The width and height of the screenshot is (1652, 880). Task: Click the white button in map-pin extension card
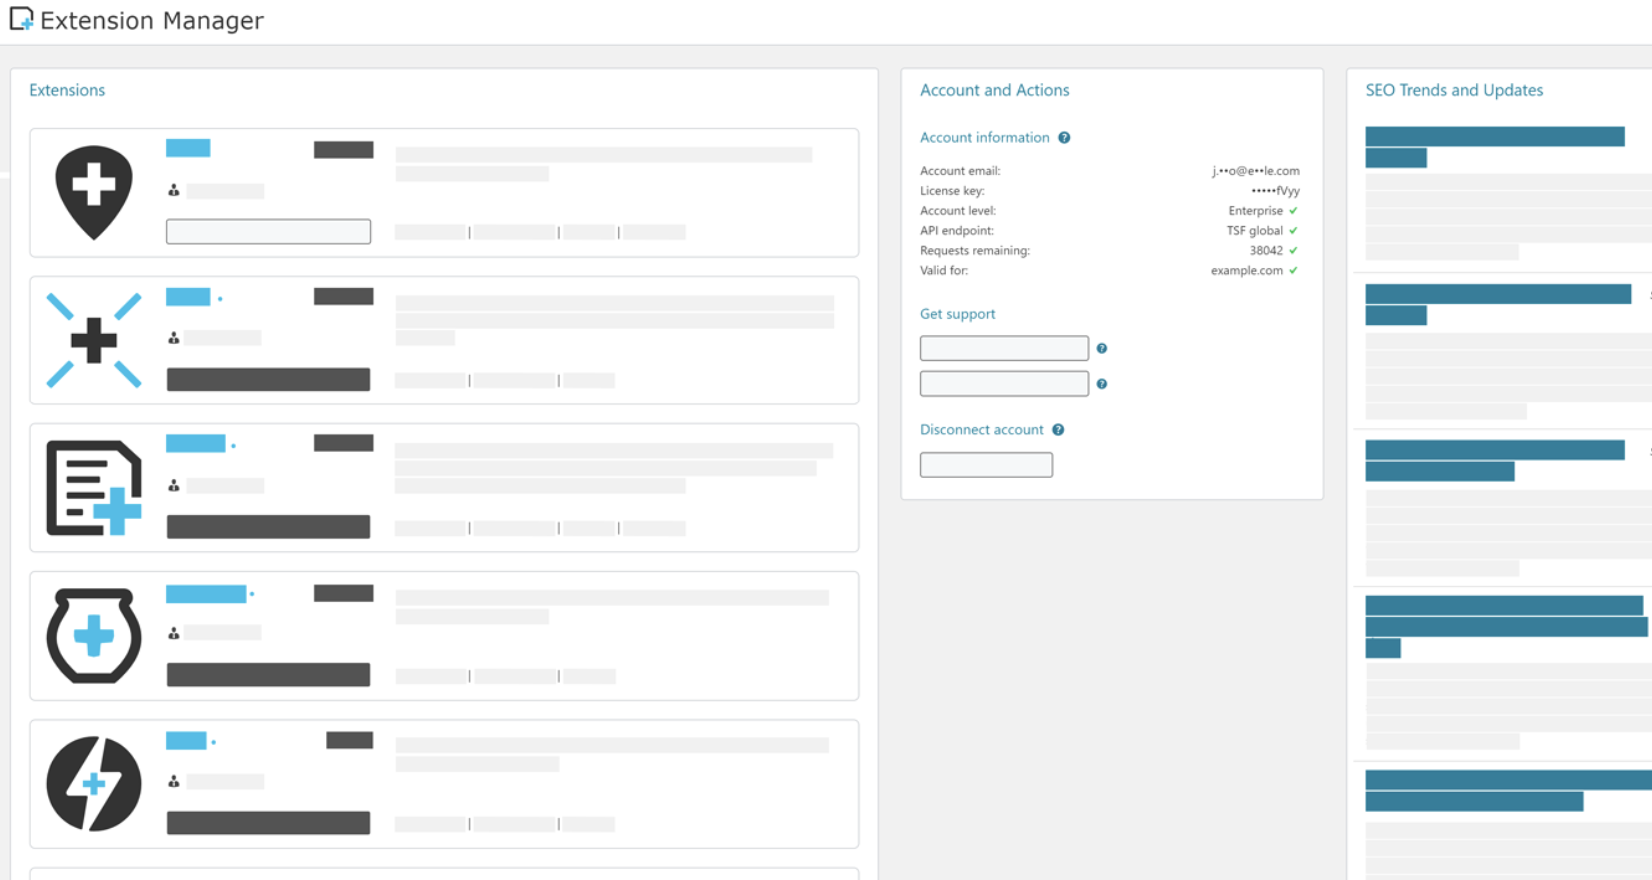268,231
